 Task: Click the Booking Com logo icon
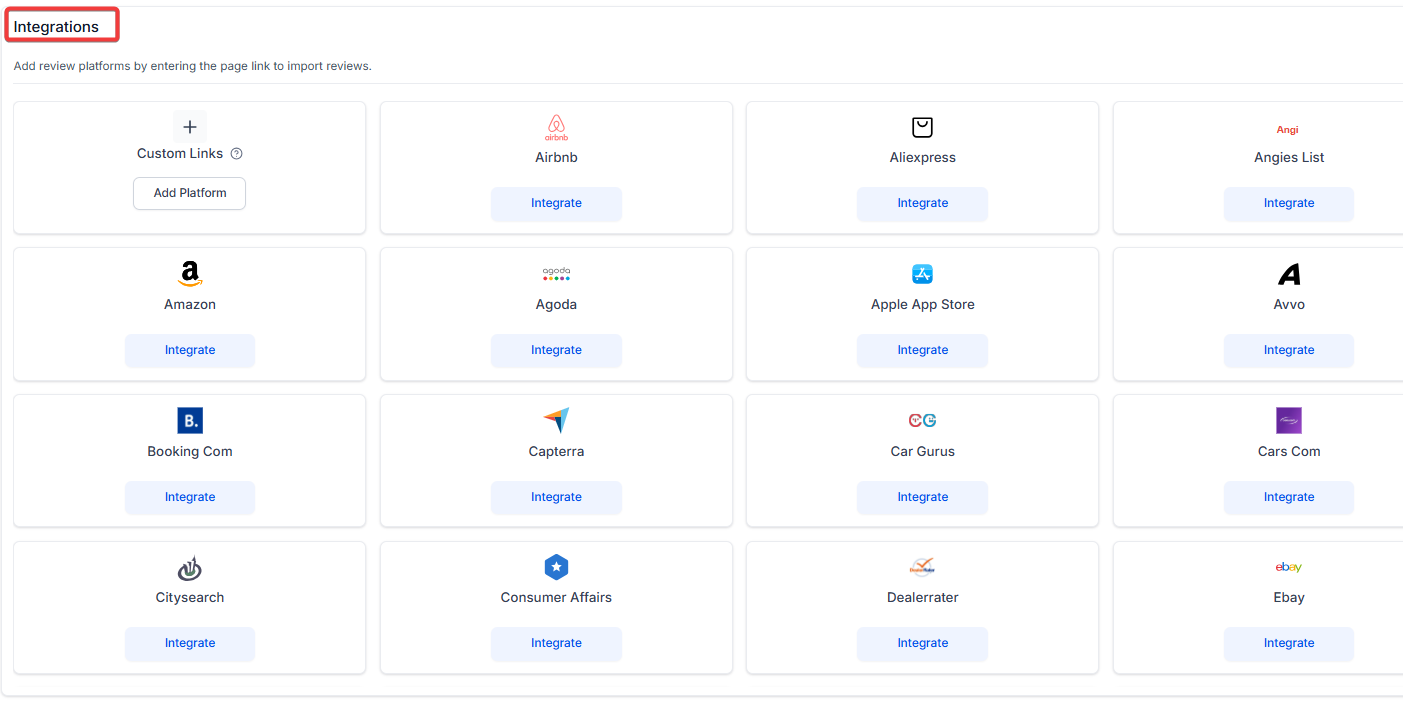point(190,420)
